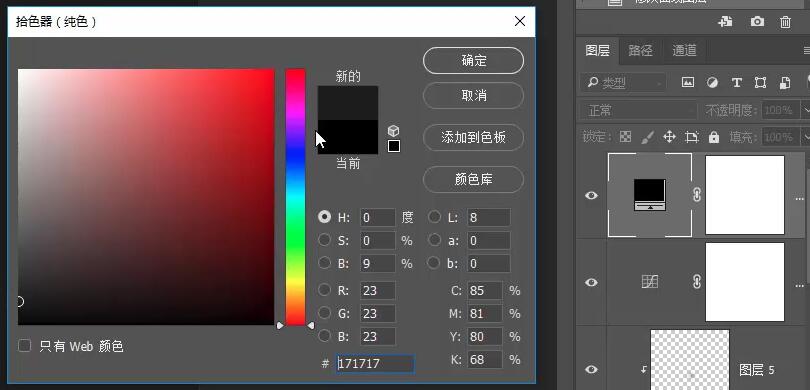
Task: Click the K black percentage field
Action: tap(485, 359)
